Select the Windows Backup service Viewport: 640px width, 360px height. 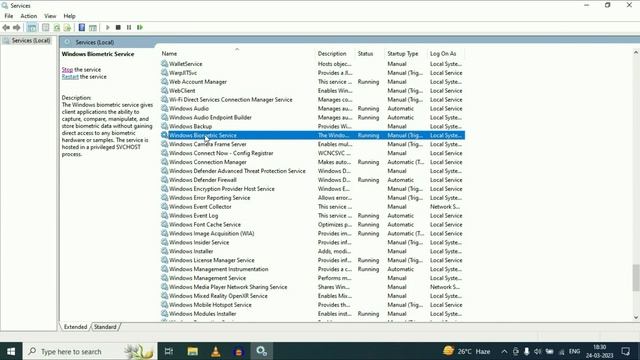(x=312, y=127)
